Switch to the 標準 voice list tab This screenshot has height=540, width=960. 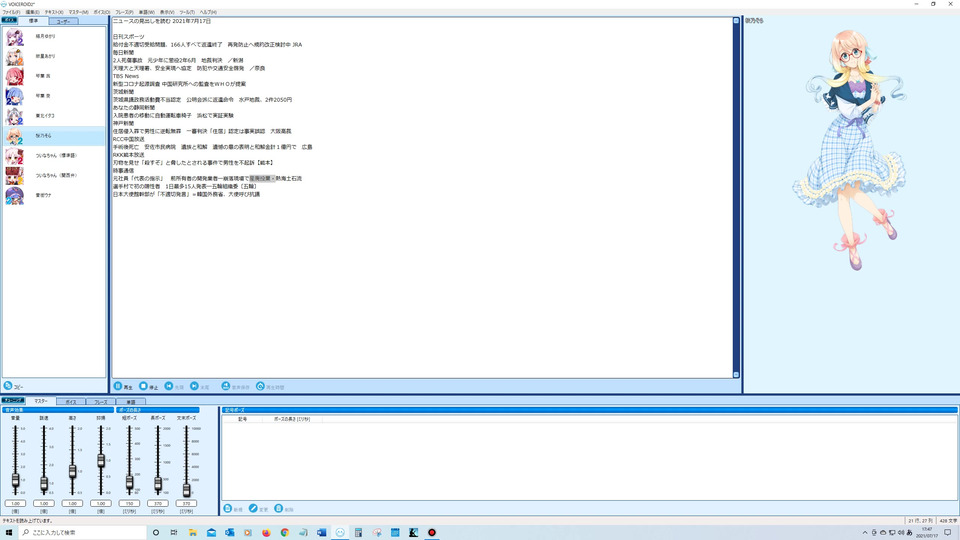33,21
